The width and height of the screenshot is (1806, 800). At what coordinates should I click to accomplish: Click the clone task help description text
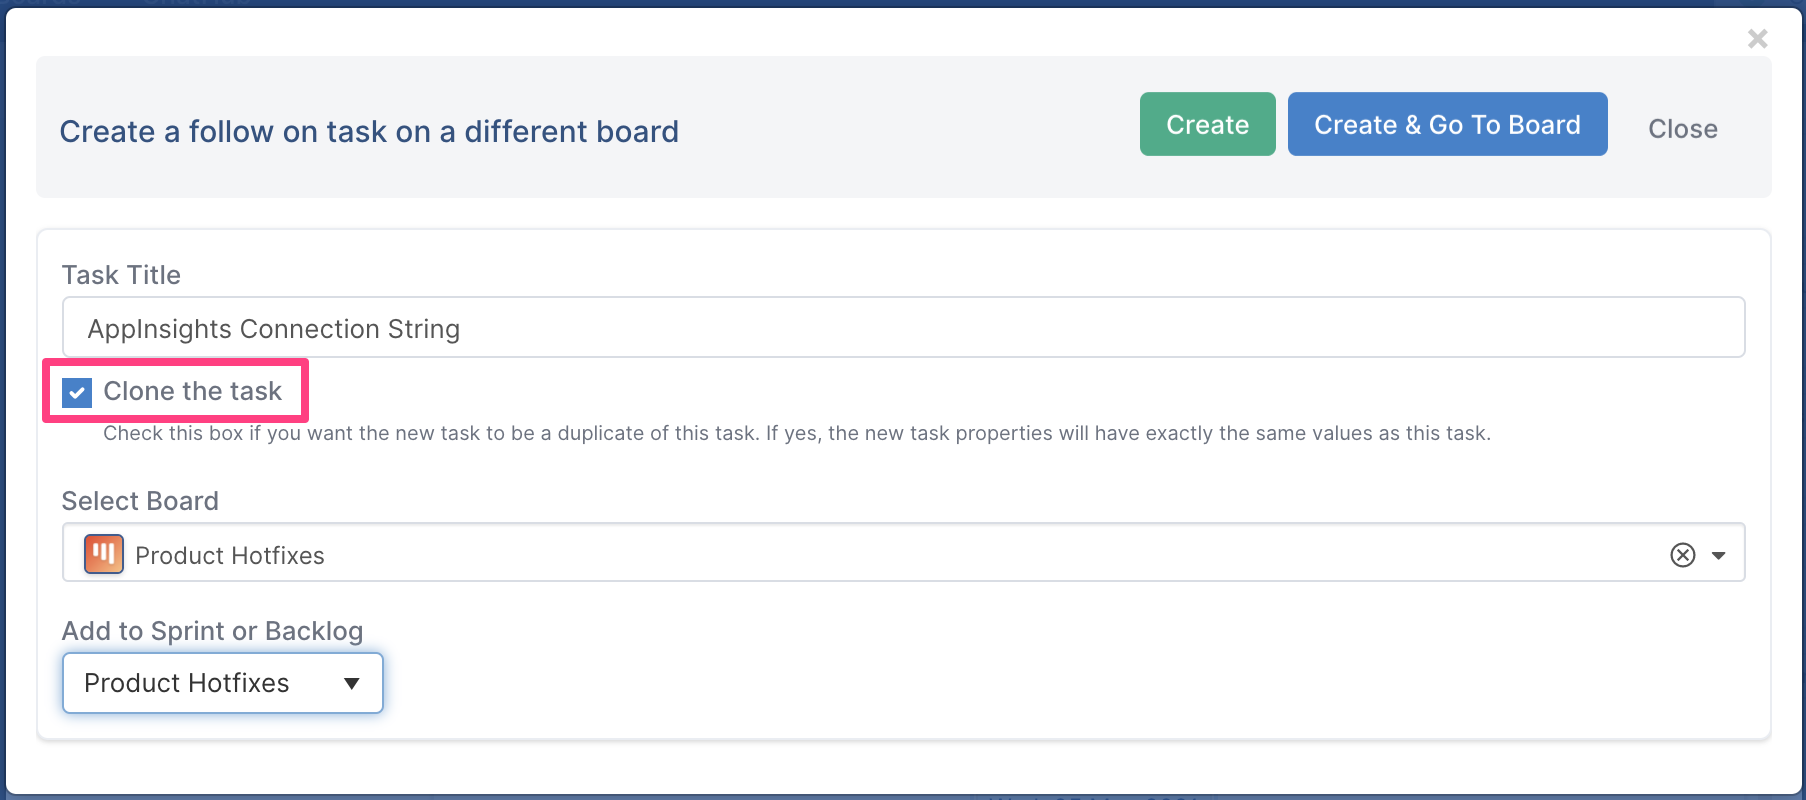point(797,433)
